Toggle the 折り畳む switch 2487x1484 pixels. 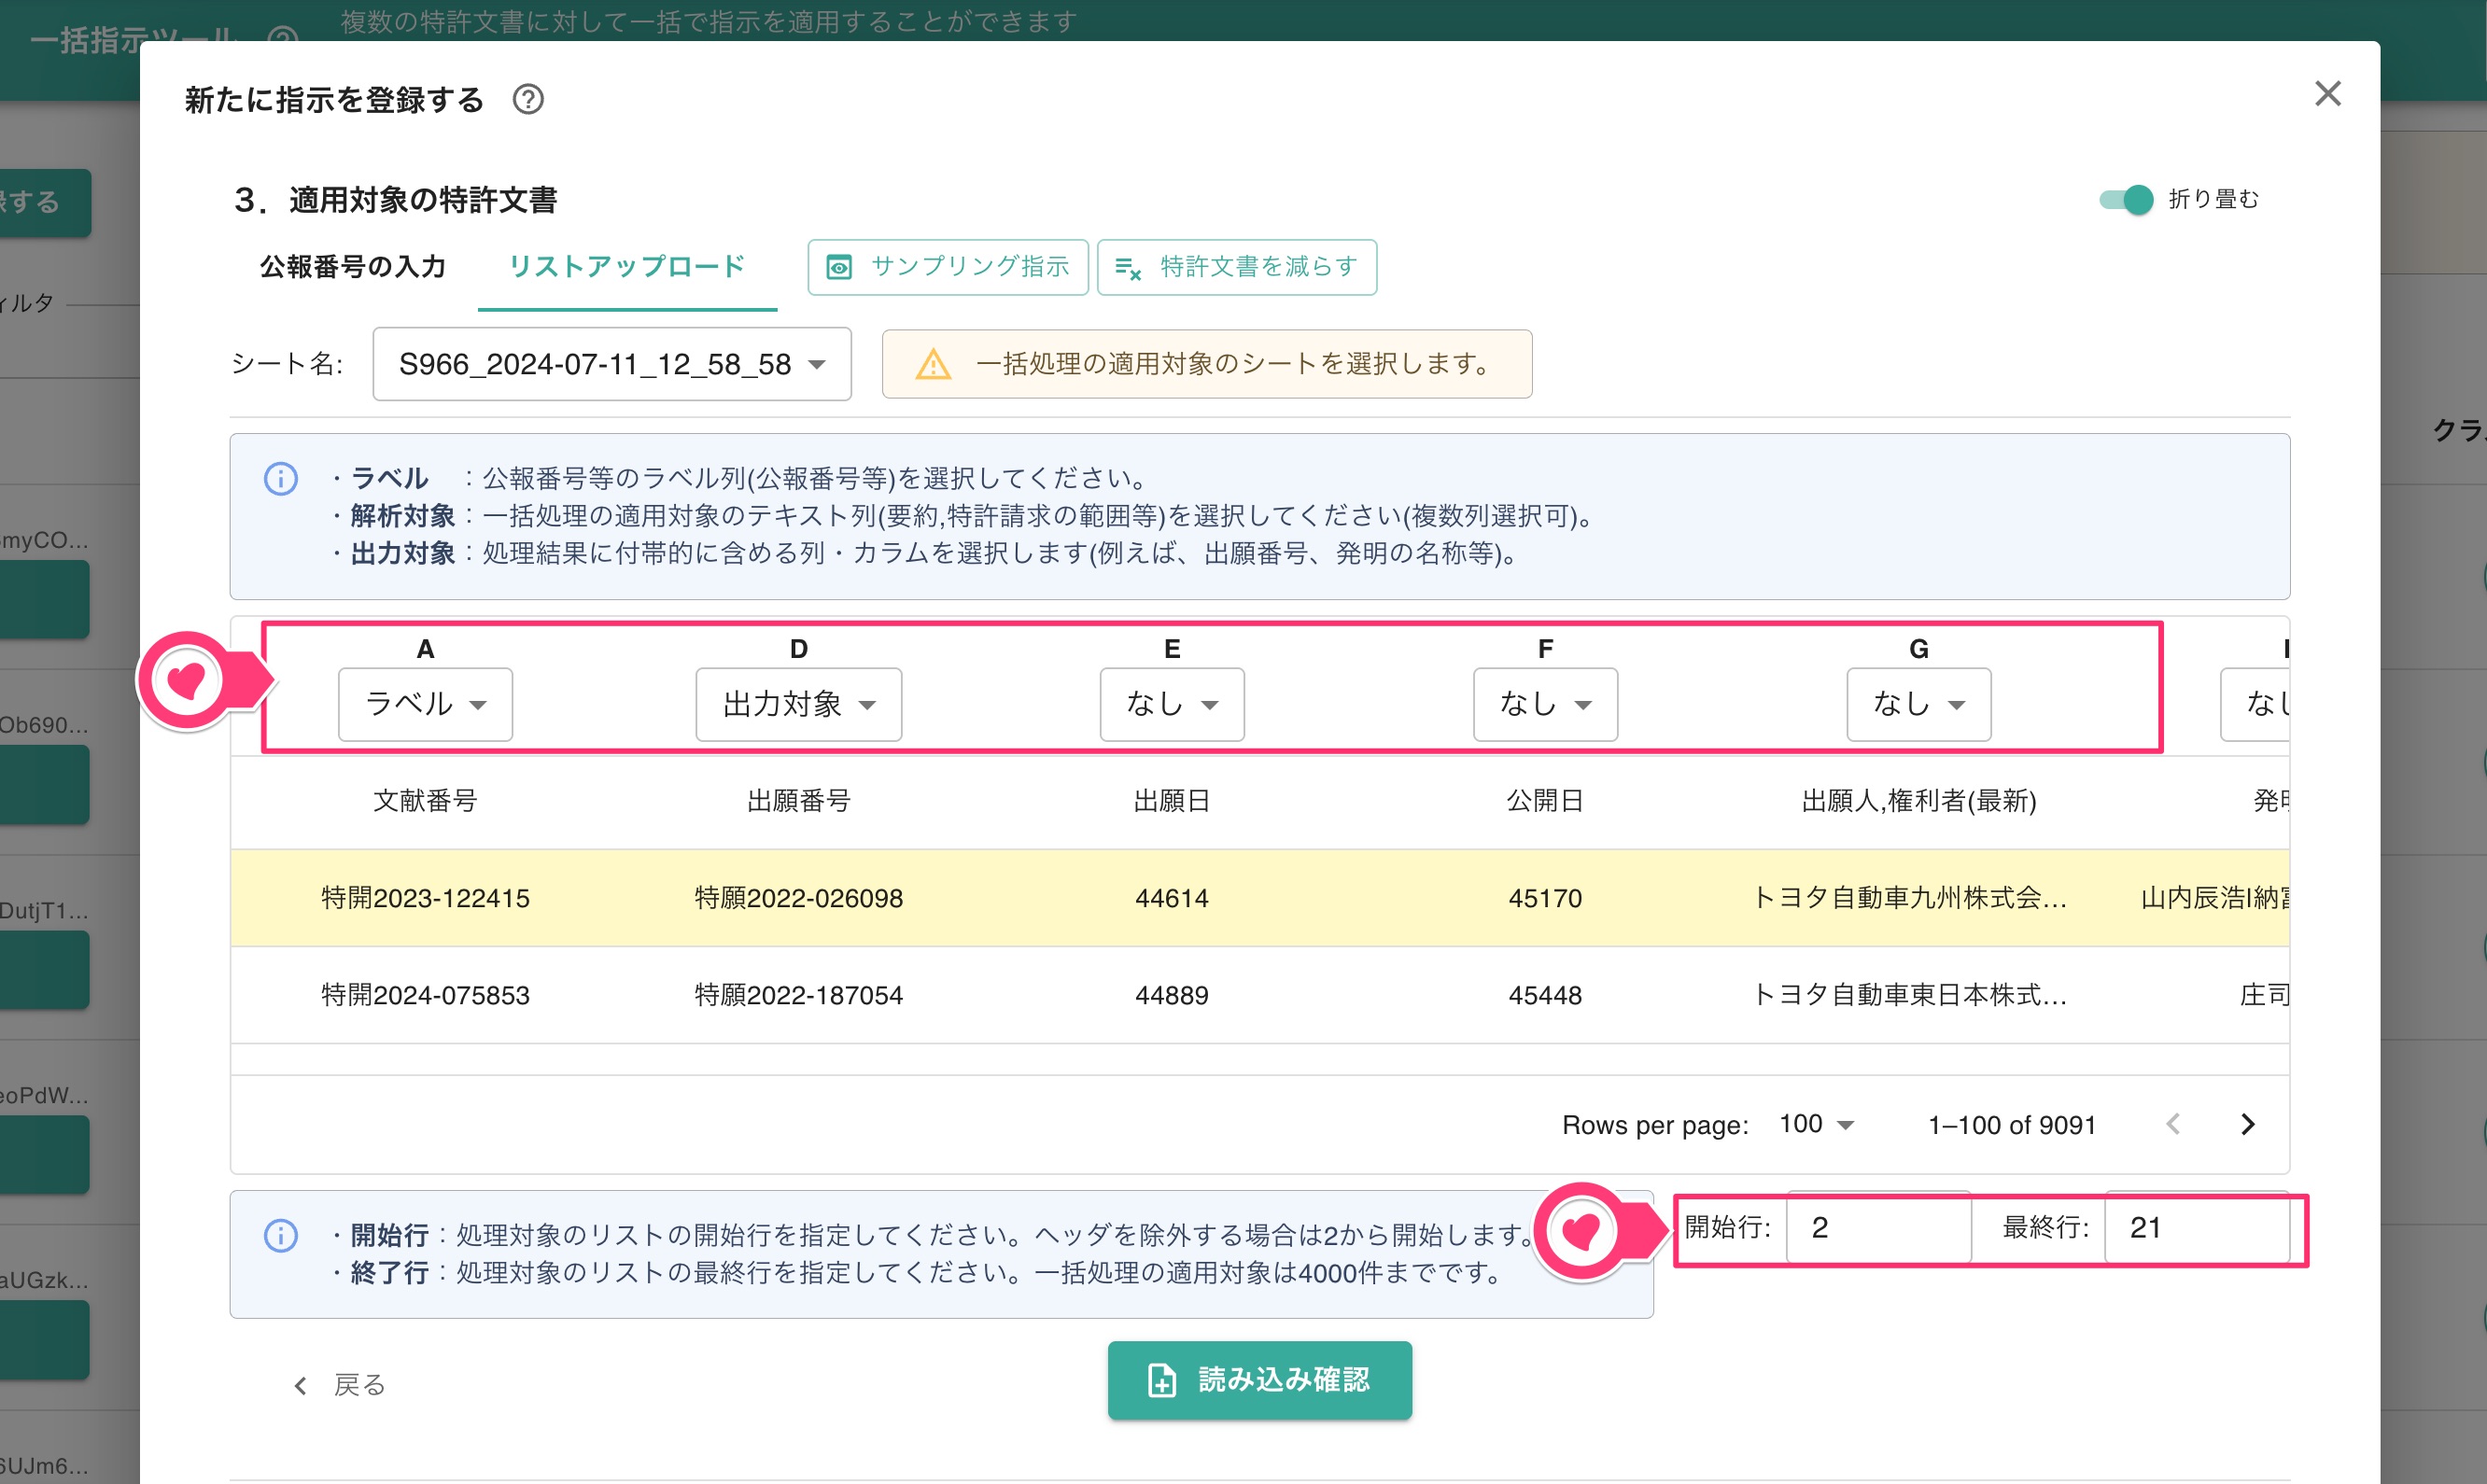coord(2125,200)
